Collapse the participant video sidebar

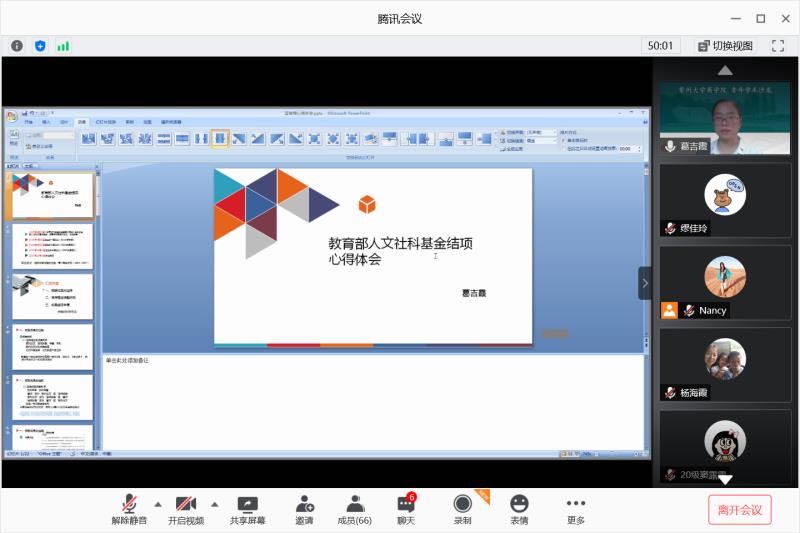click(645, 283)
